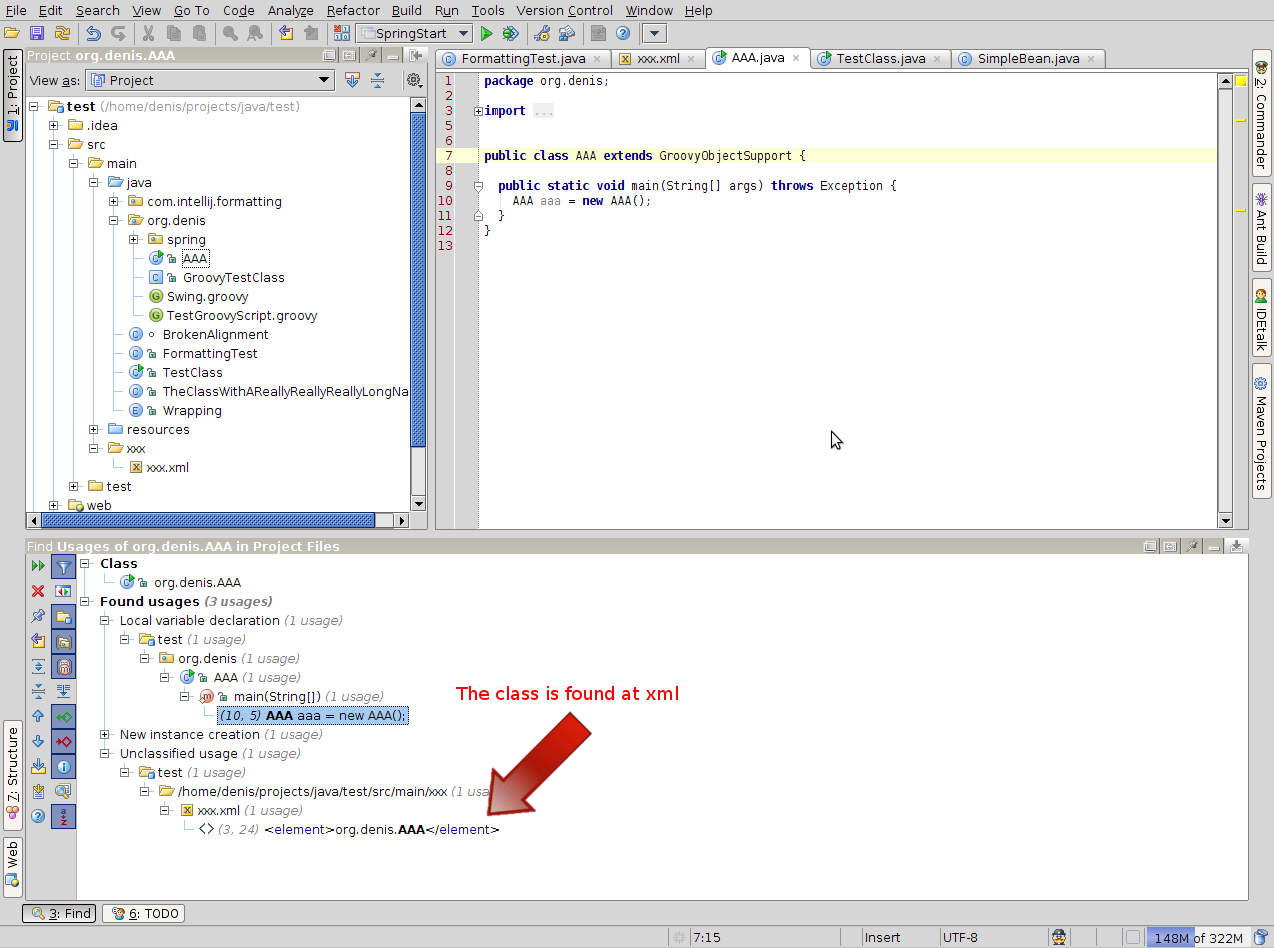Viewport: 1274px width, 948px height.
Task: Click the Back navigation toolbar icon
Action: (x=287, y=33)
